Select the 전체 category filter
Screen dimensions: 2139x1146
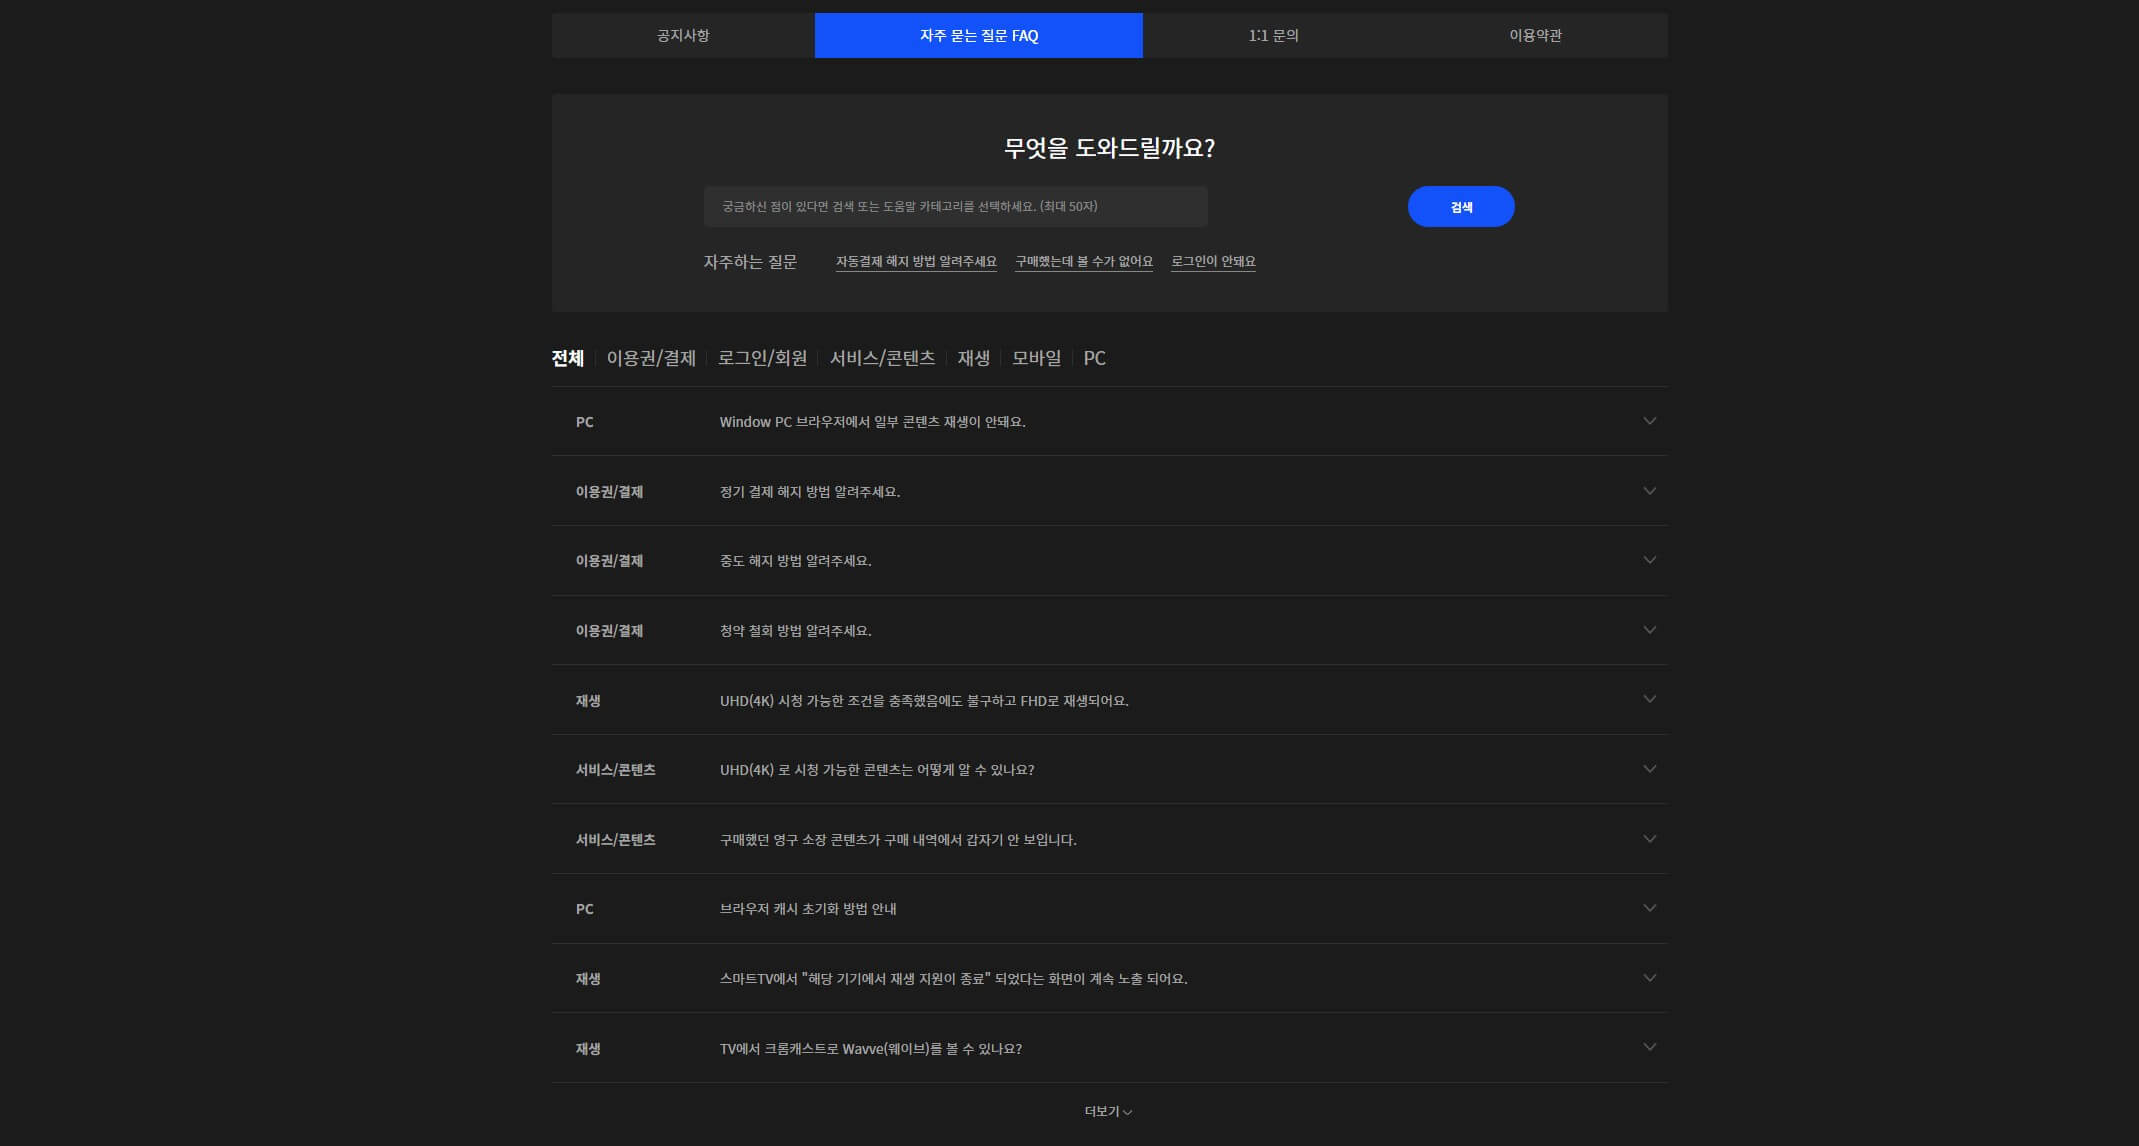(x=567, y=358)
